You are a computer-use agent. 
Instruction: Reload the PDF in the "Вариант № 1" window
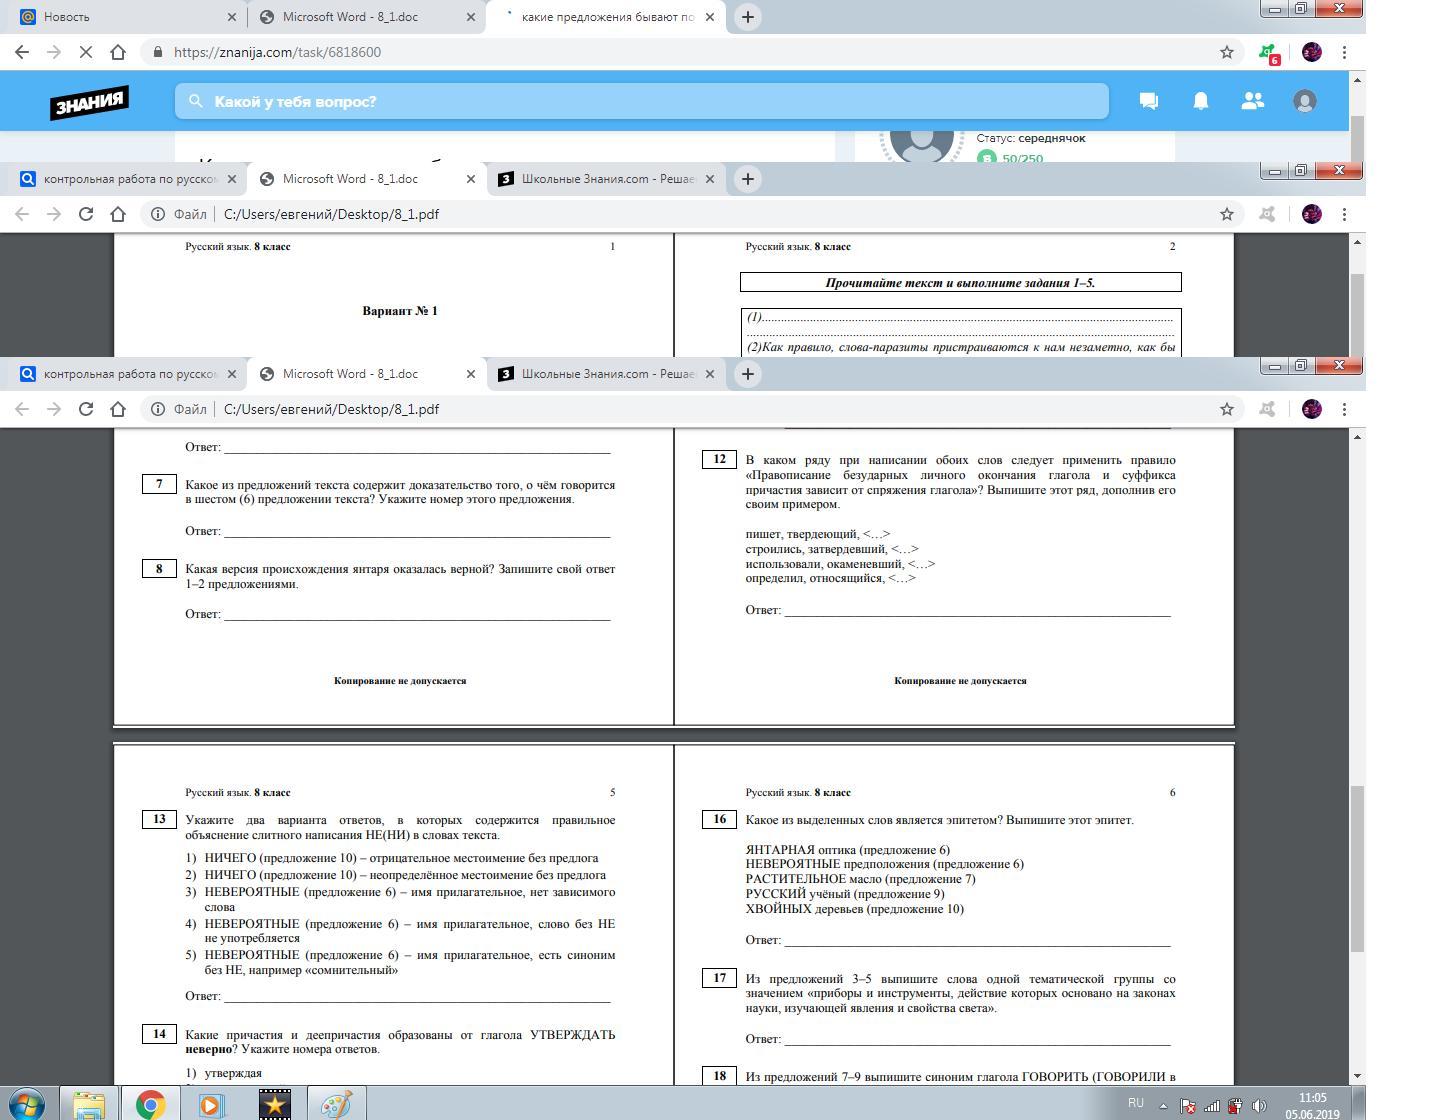pos(86,214)
